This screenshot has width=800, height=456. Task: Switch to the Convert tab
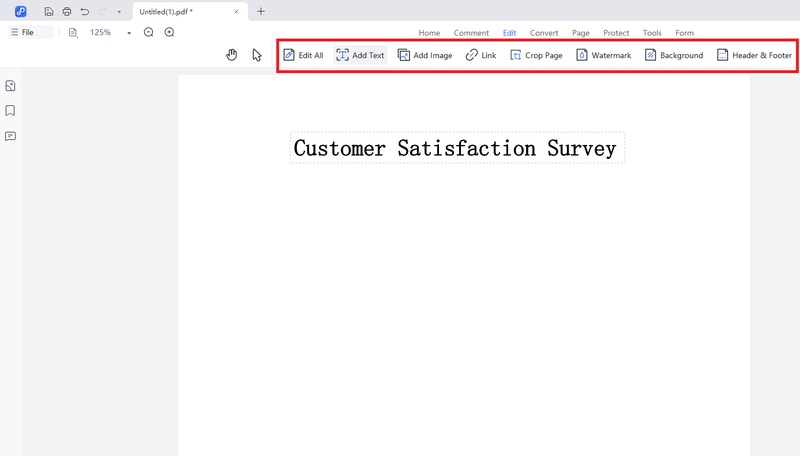point(544,33)
